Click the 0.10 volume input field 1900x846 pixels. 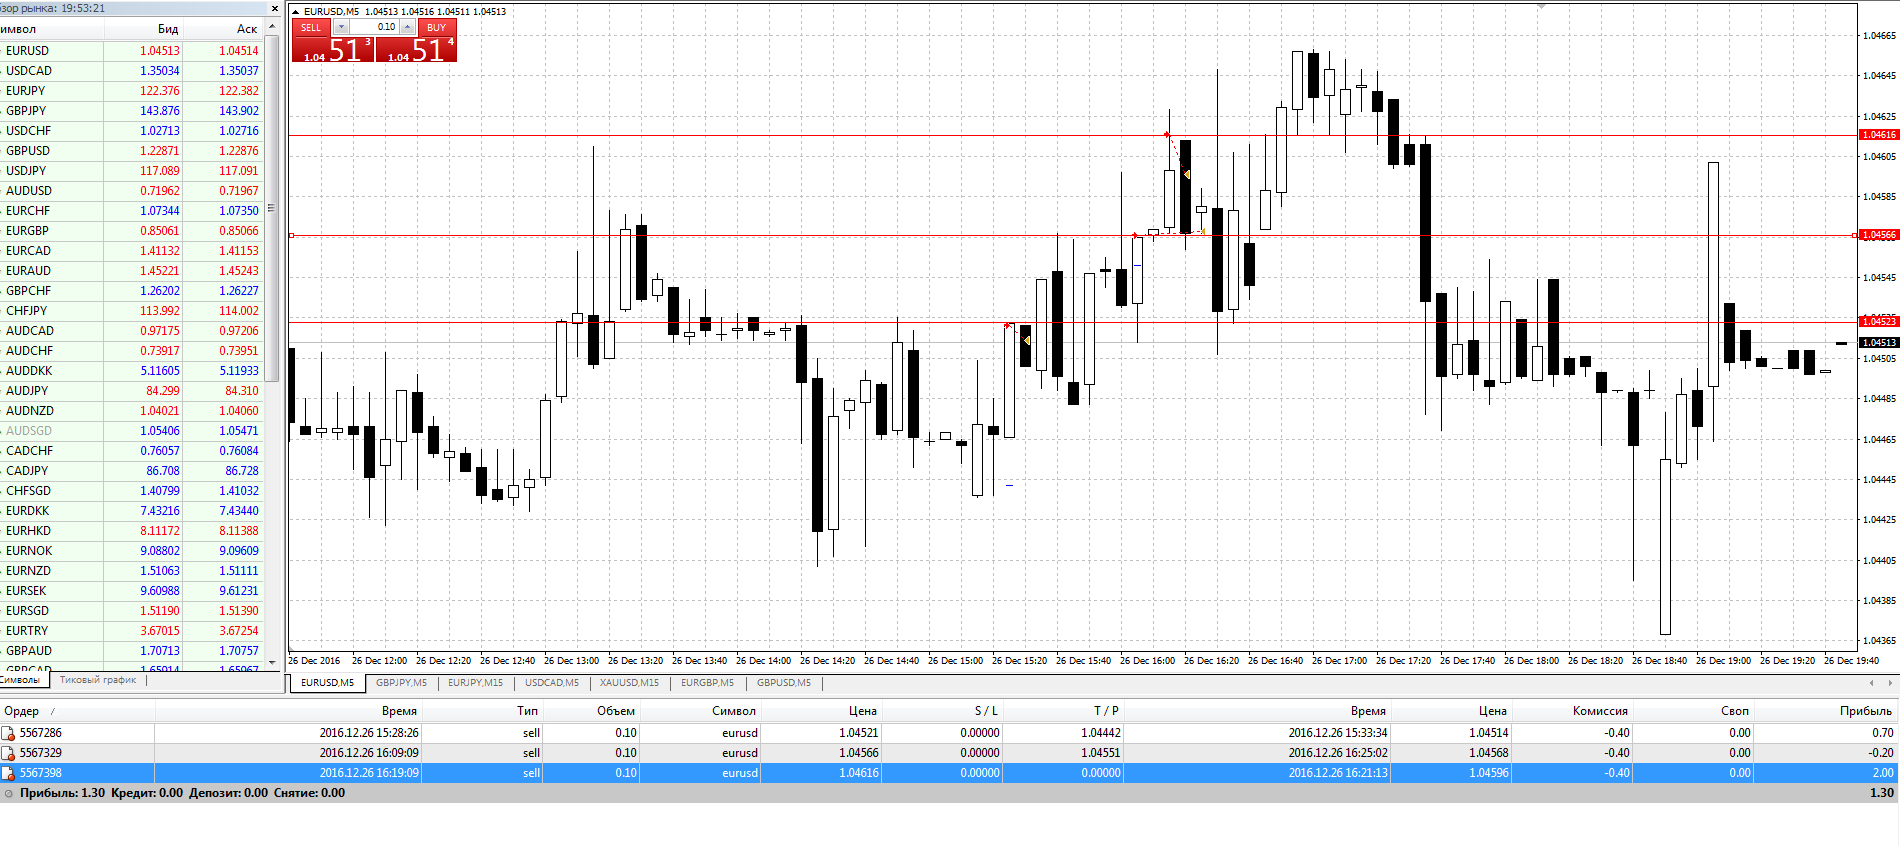(375, 27)
